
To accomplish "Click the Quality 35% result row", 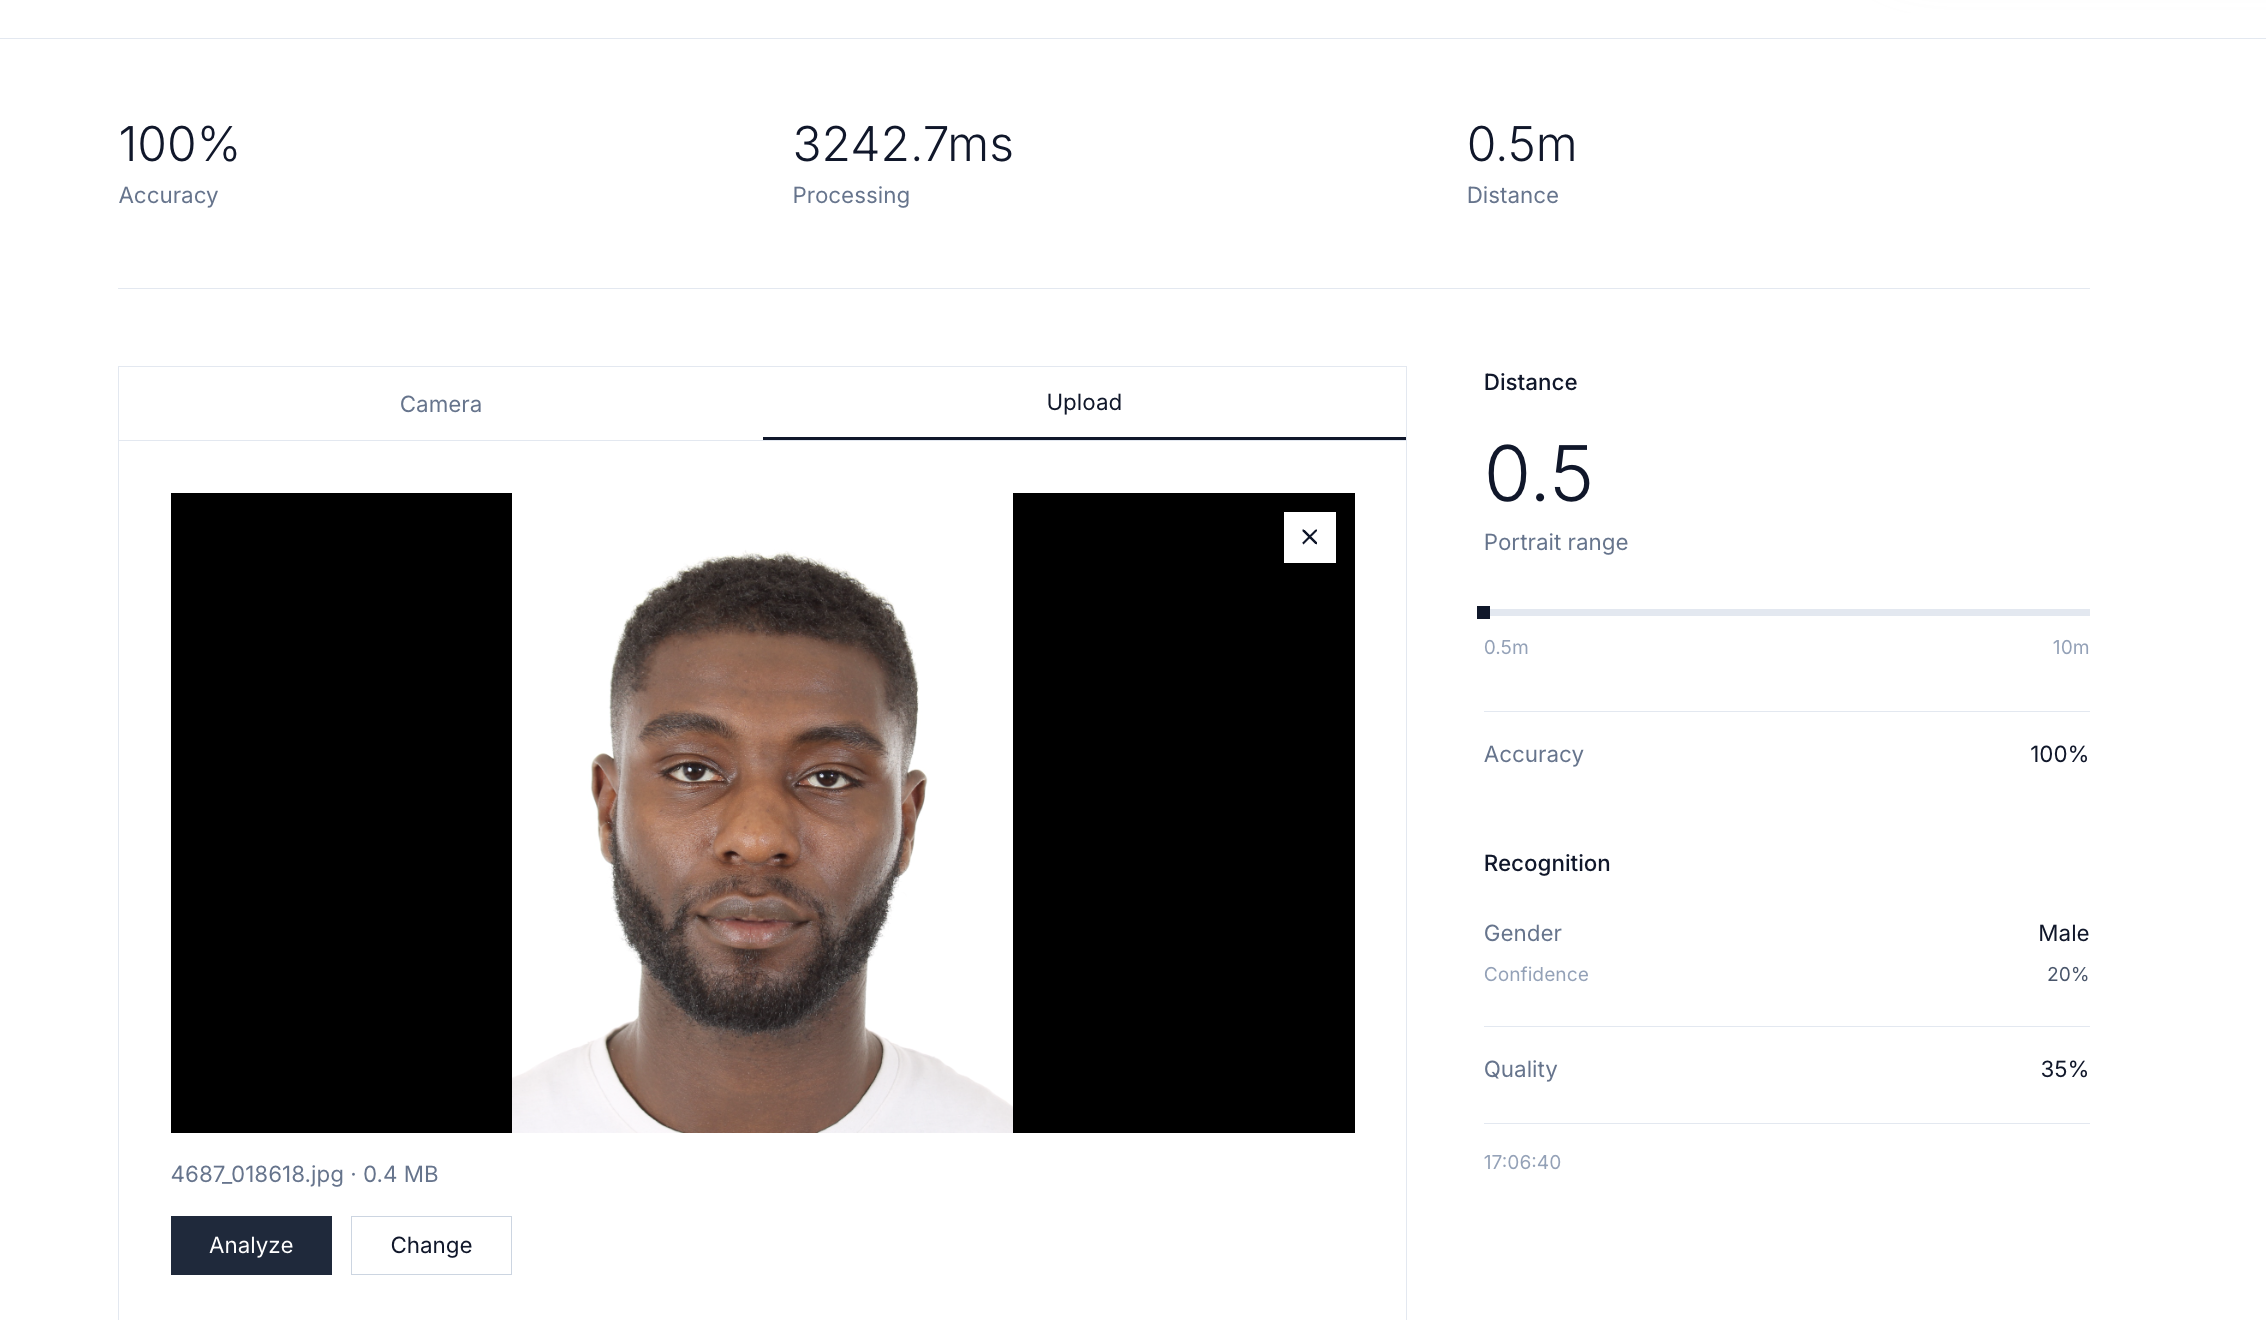I will tap(1786, 1069).
